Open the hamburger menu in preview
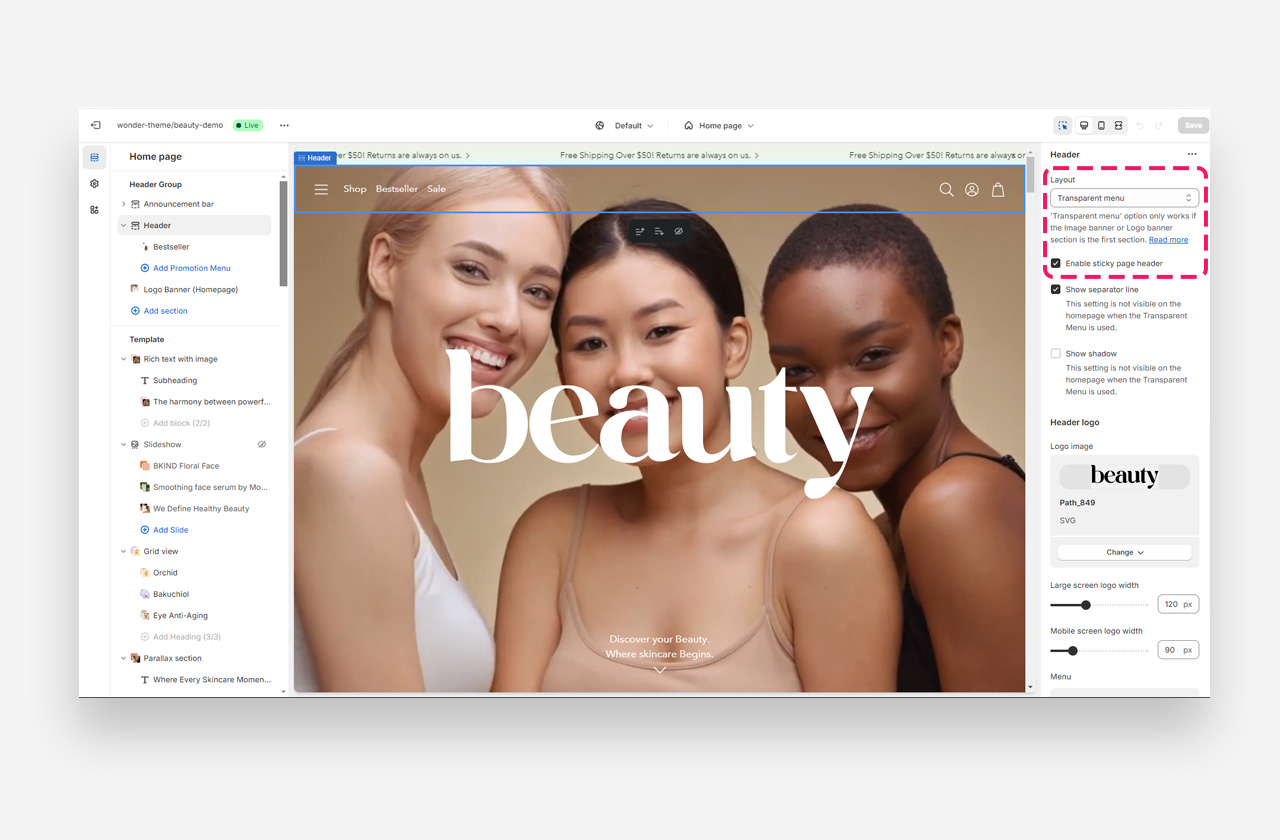This screenshot has height=840, width=1280. tap(321, 189)
